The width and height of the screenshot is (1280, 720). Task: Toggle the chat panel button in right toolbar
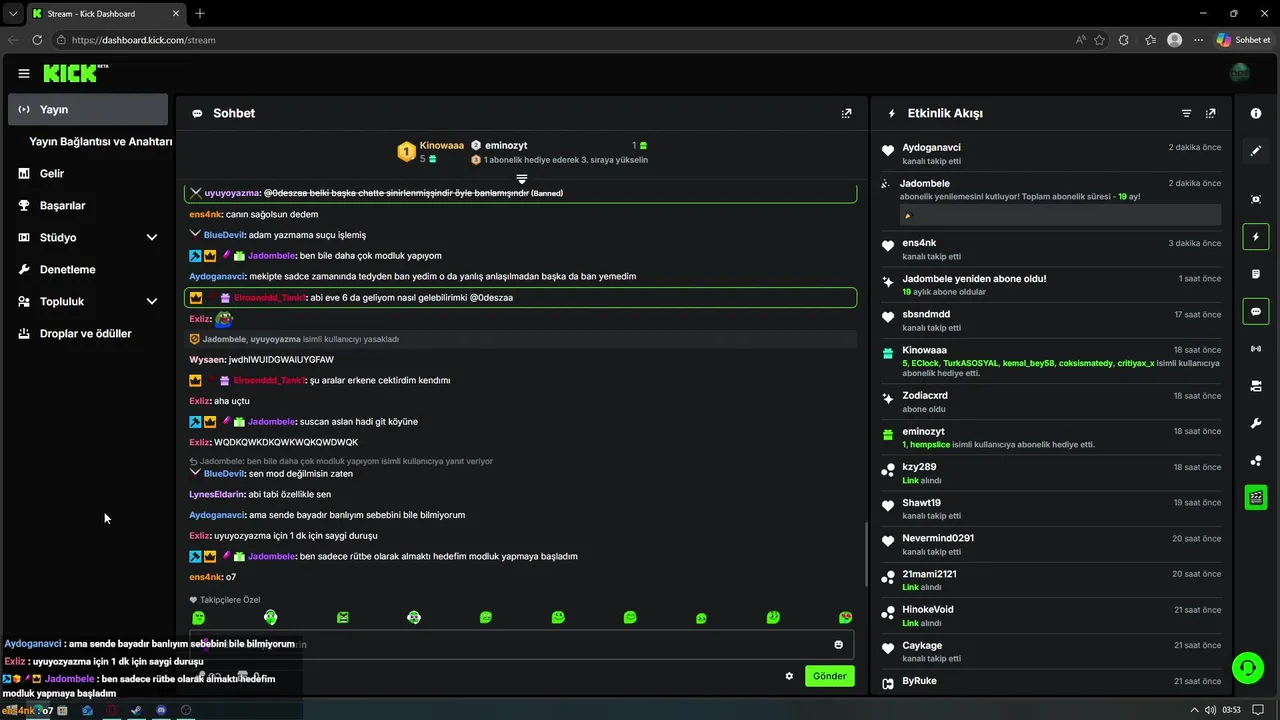tap(1256, 311)
